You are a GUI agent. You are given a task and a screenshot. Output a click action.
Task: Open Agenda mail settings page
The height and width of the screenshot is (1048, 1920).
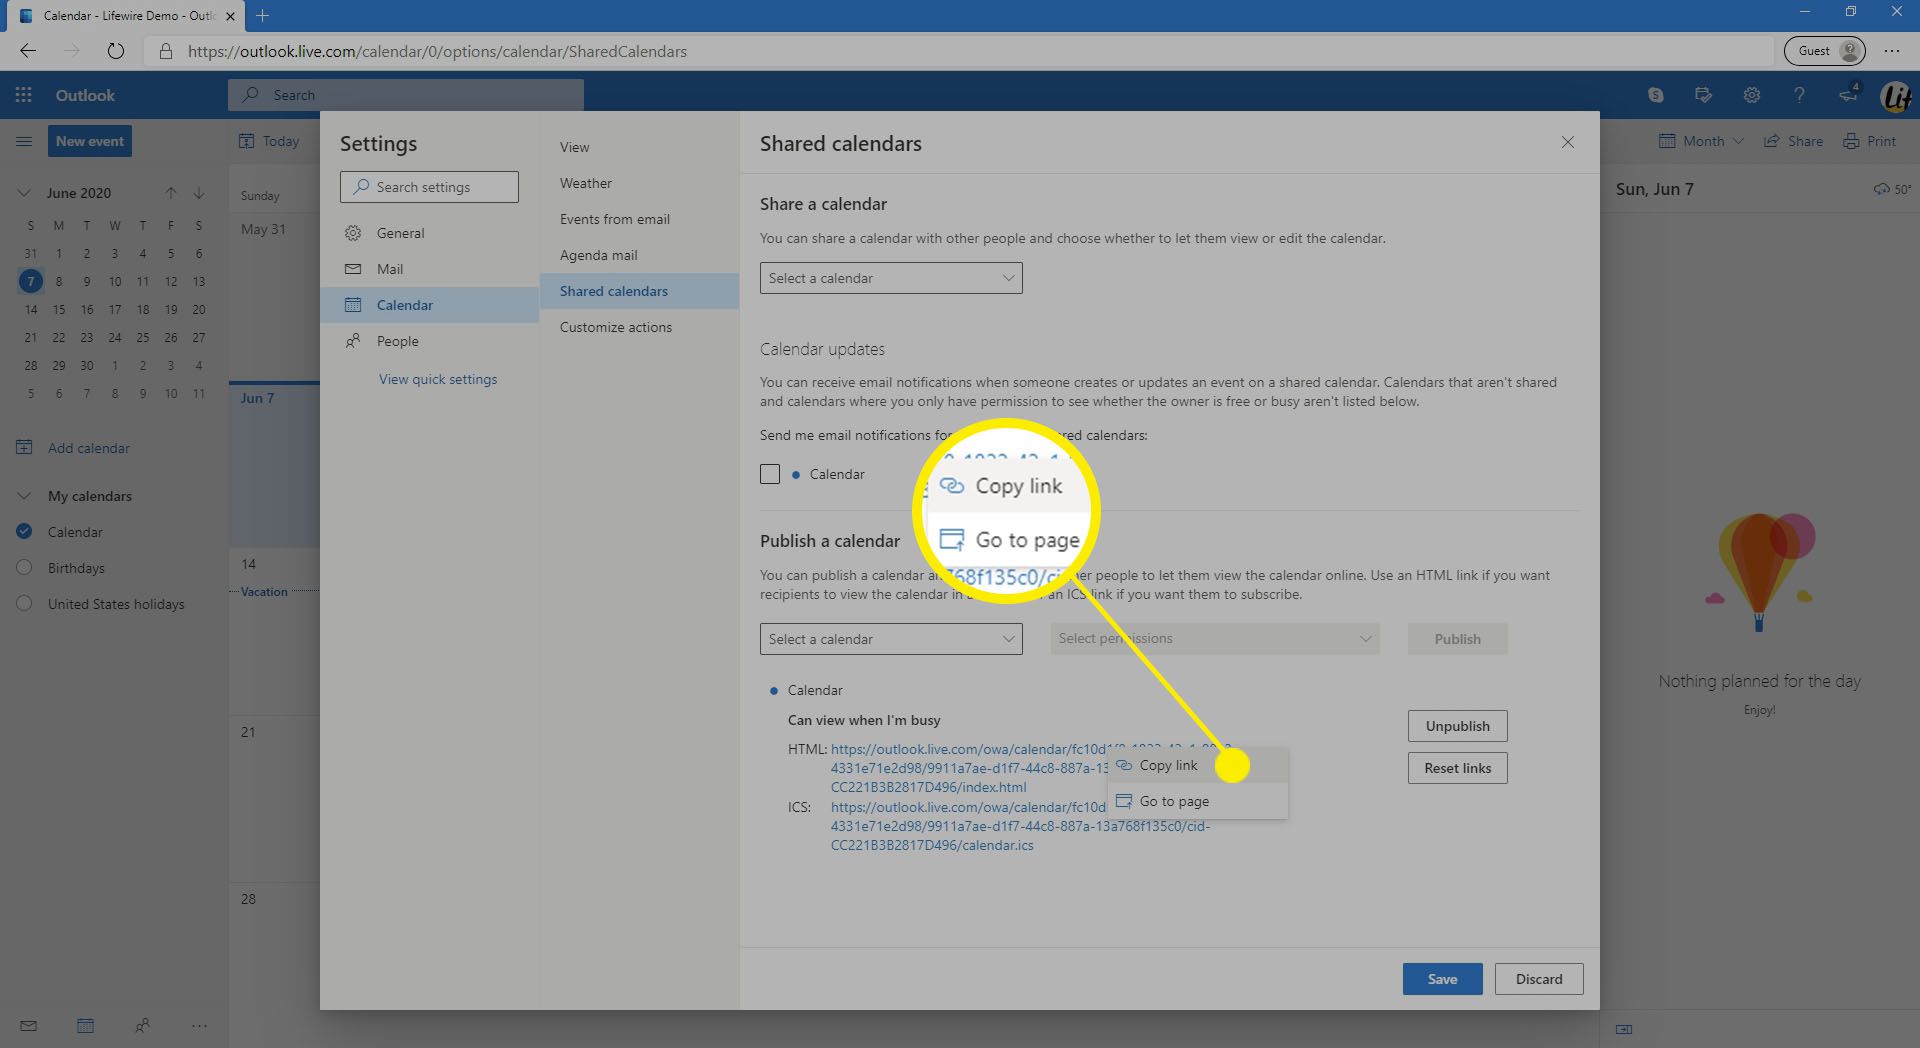[640, 255]
